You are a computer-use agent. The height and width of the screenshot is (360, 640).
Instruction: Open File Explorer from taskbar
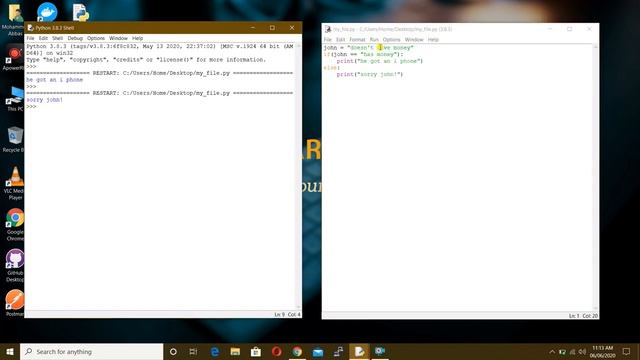(x=235, y=351)
